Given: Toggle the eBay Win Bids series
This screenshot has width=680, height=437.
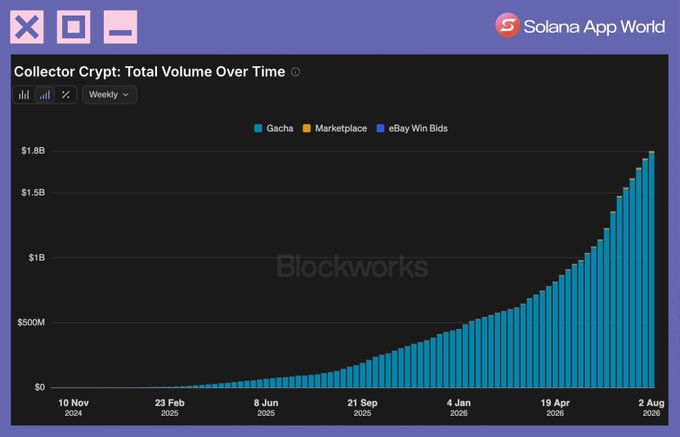Looking at the screenshot, I should coord(412,128).
